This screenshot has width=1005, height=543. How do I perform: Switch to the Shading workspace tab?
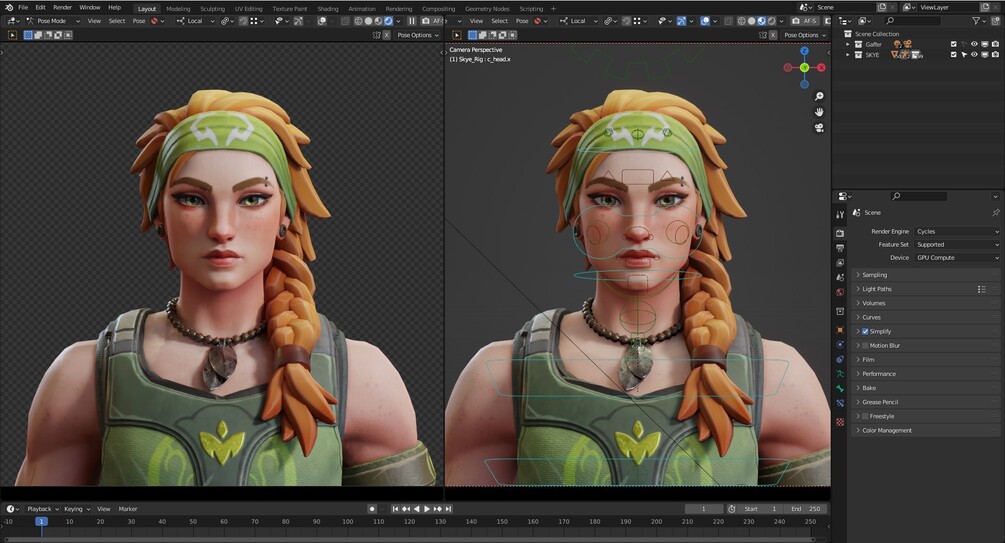click(328, 9)
